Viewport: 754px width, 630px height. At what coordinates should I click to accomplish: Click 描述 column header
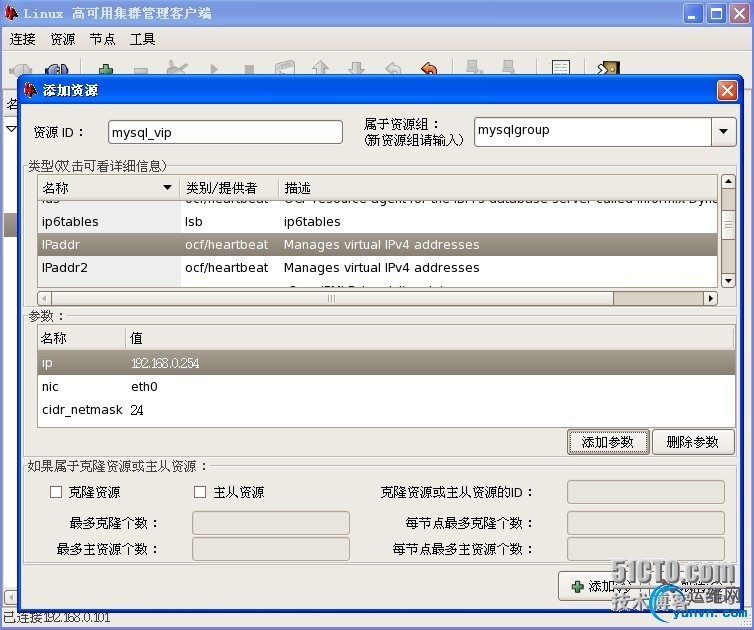498,188
